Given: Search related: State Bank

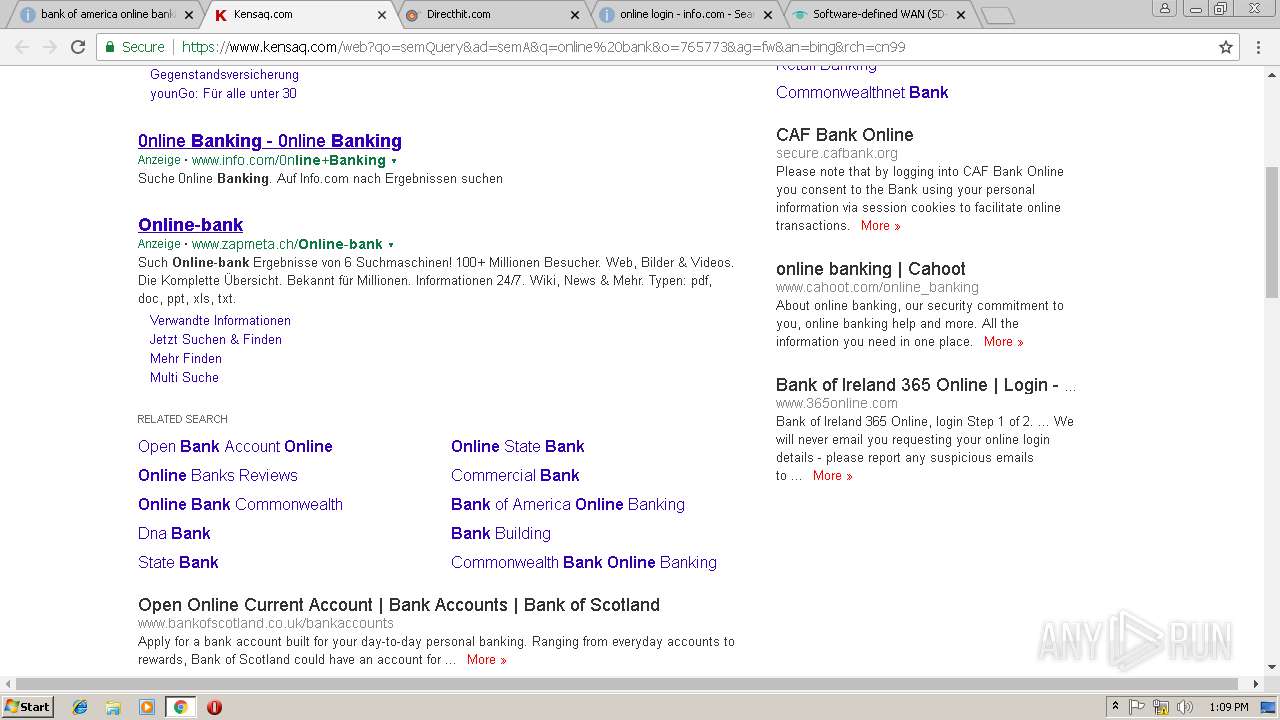Looking at the screenshot, I should tap(178, 563).
